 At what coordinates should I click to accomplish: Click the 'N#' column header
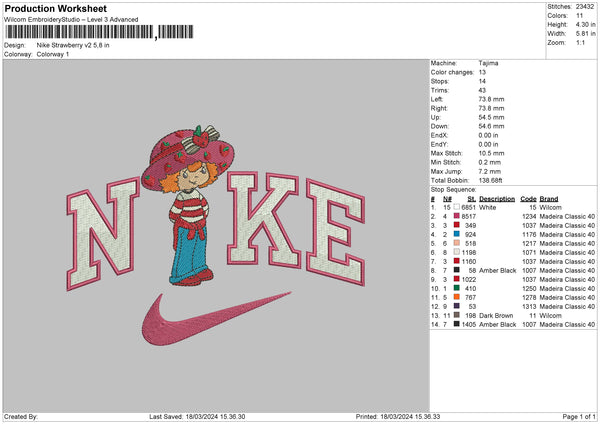tap(447, 199)
